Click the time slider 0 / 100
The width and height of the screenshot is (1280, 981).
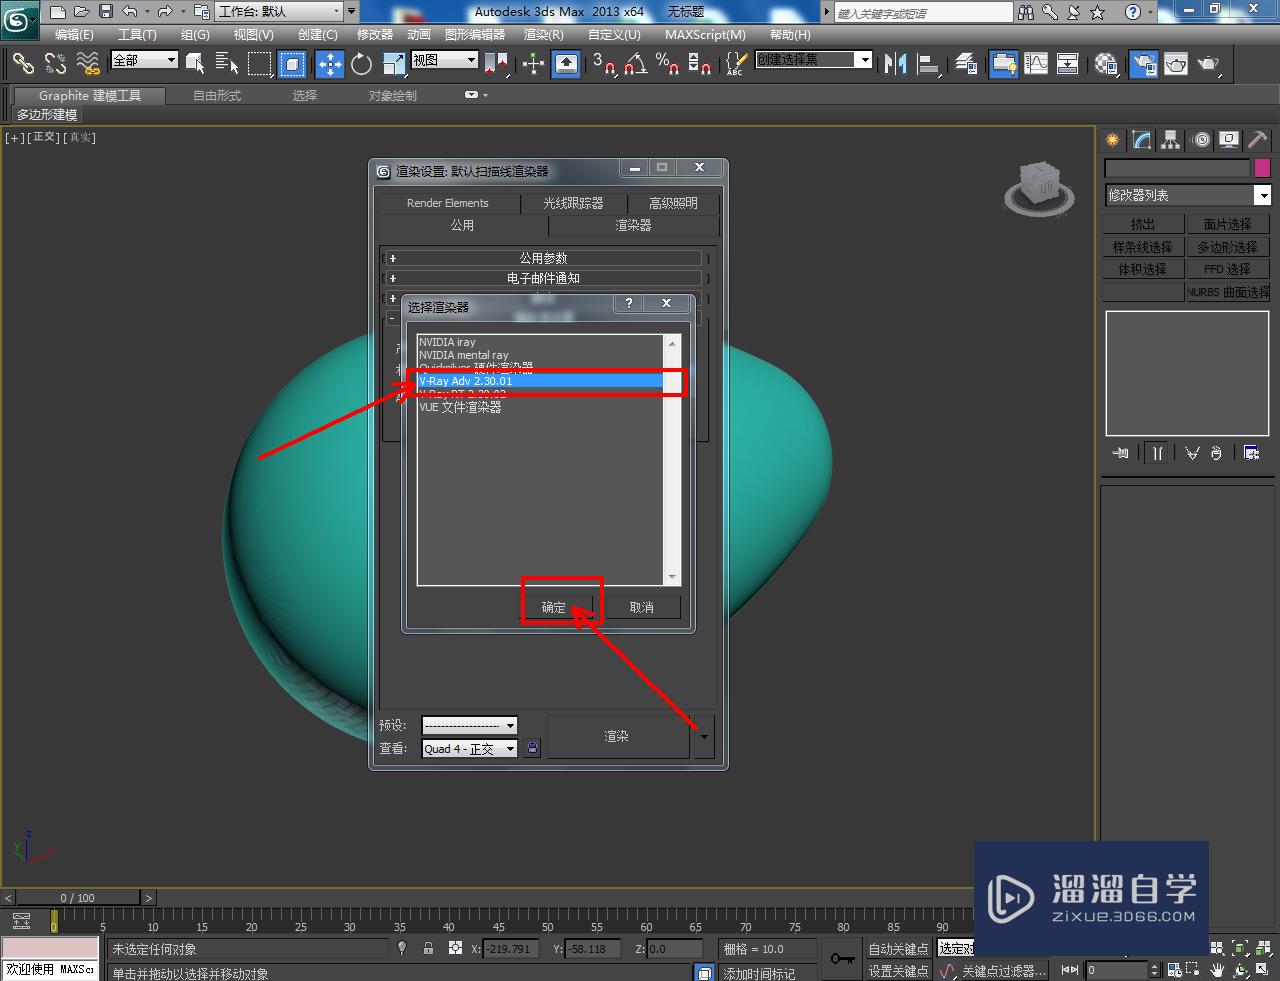pos(78,898)
